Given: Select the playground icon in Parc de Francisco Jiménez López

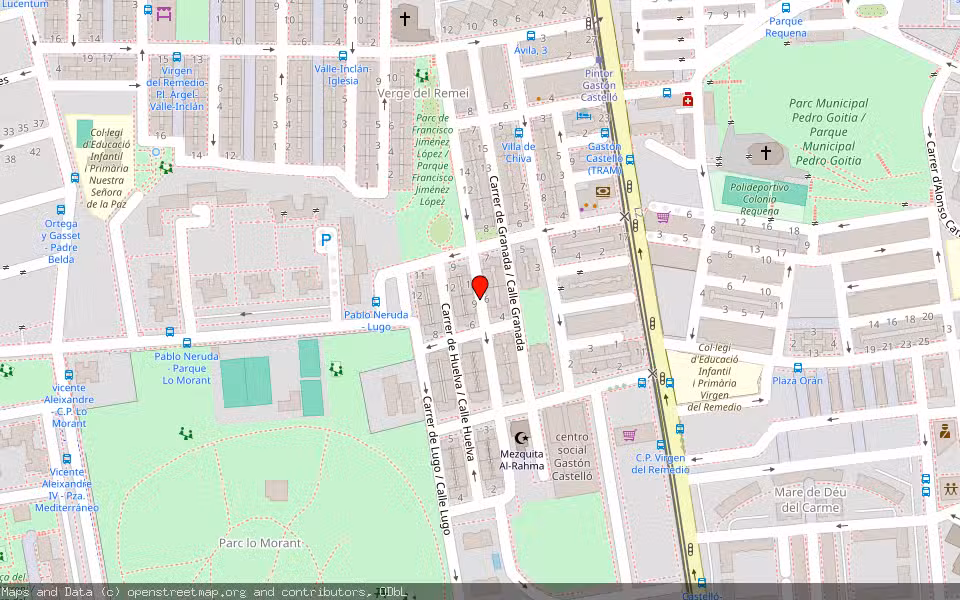Looking at the screenshot, I should click(422, 76).
